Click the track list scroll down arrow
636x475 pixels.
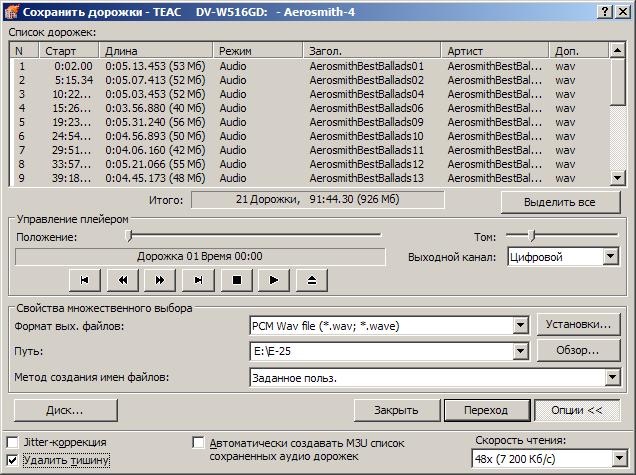click(617, 177)
